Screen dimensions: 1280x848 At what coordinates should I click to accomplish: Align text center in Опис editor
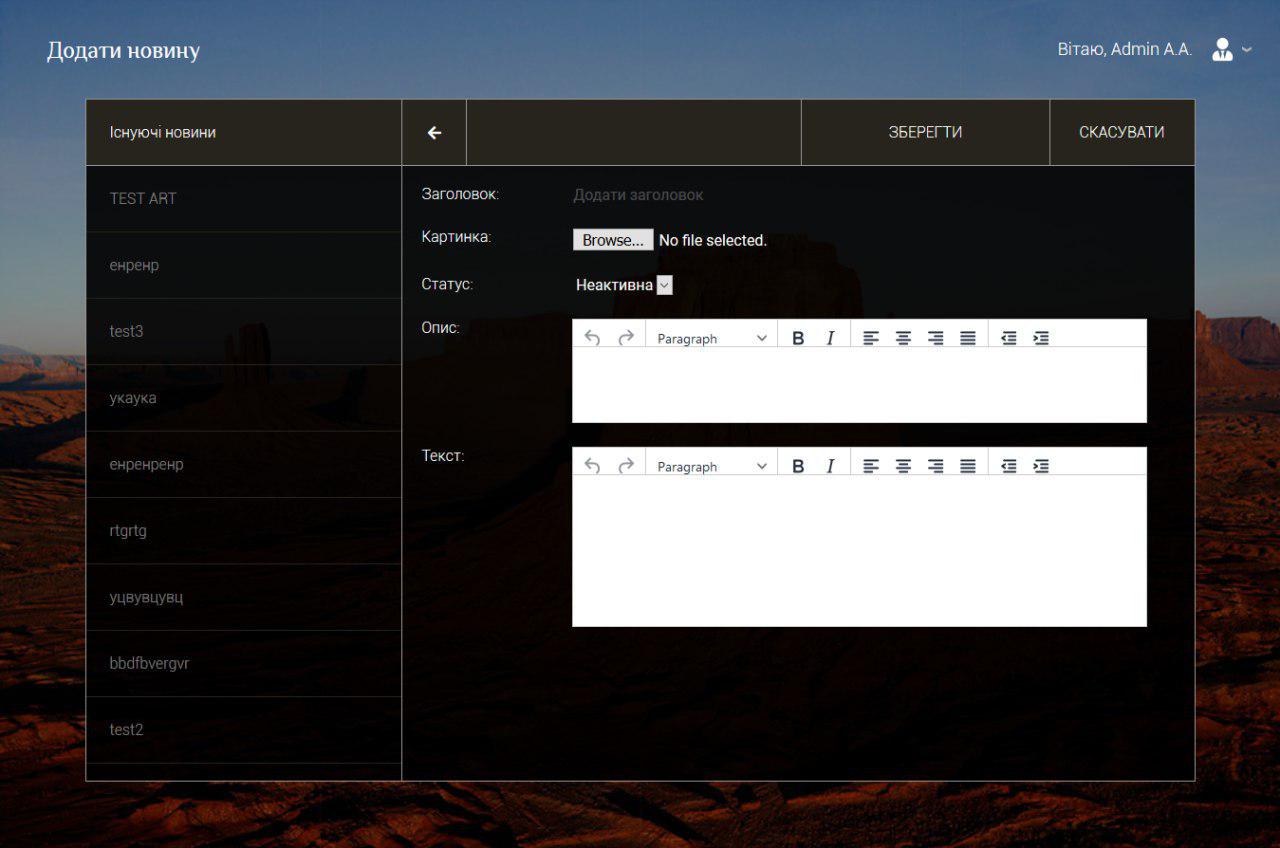903,338
